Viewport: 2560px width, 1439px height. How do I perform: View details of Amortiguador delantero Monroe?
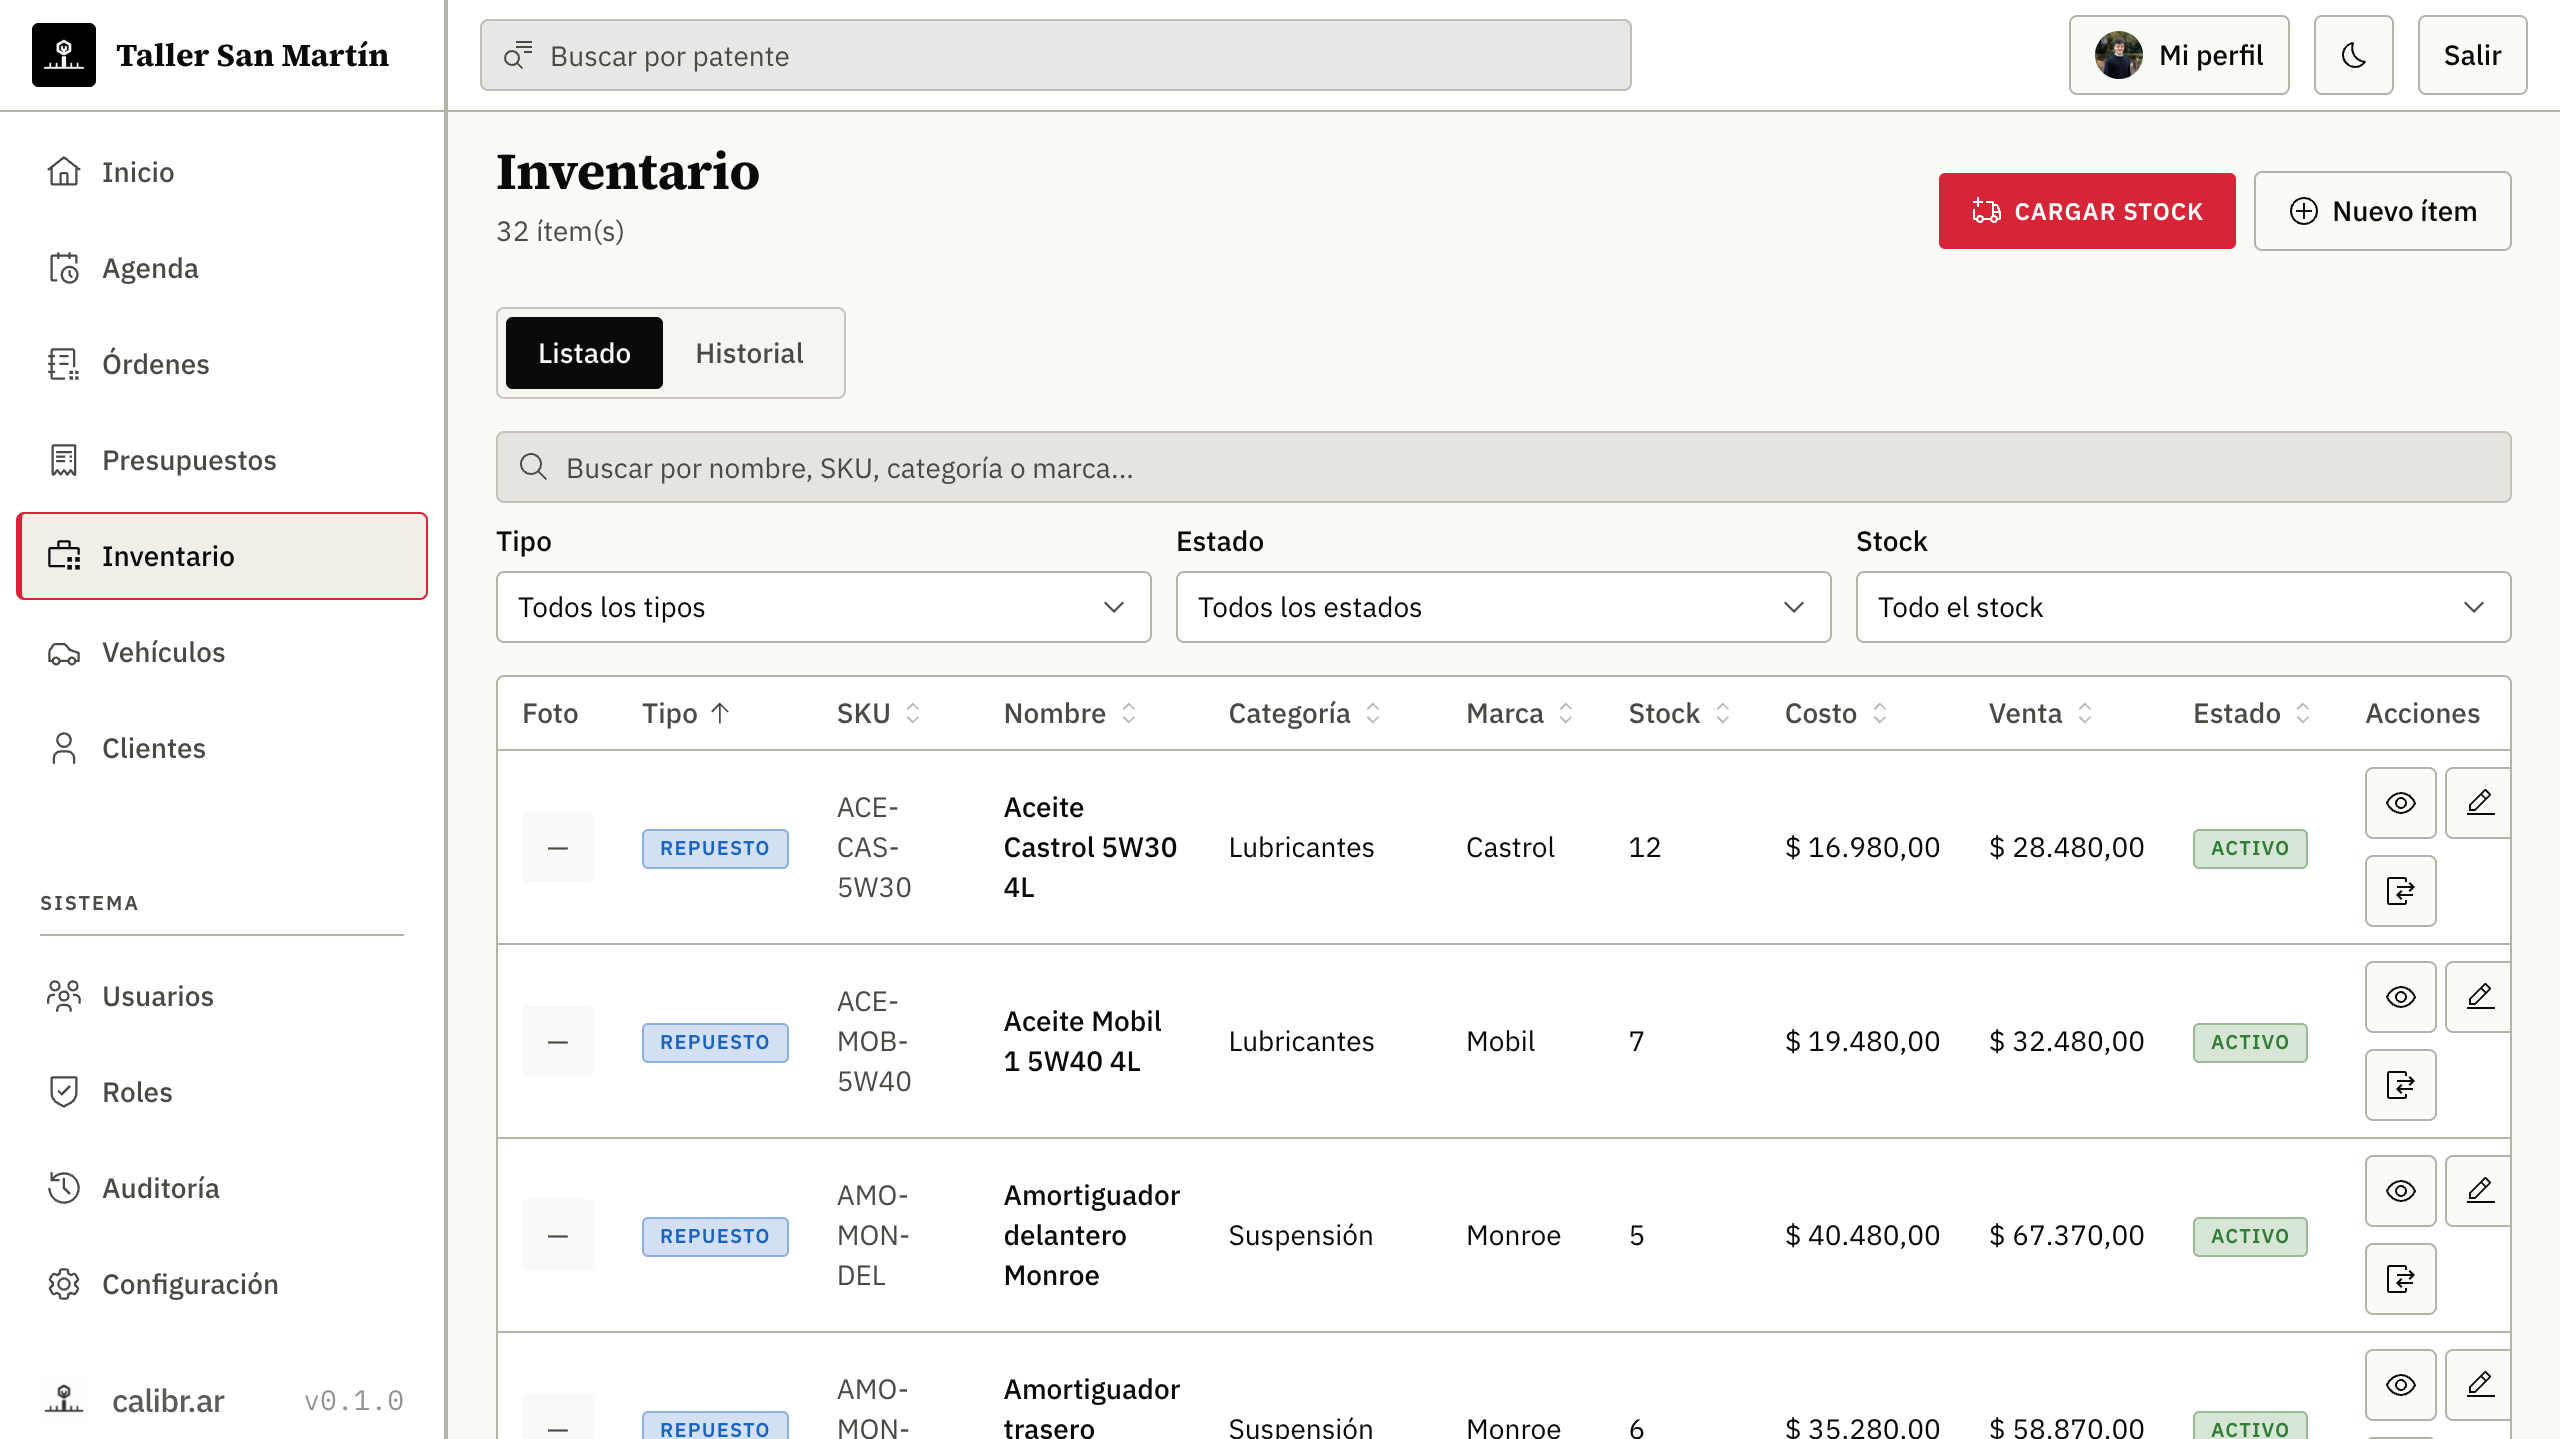pyautogui.click(x=2400, y=1191)
